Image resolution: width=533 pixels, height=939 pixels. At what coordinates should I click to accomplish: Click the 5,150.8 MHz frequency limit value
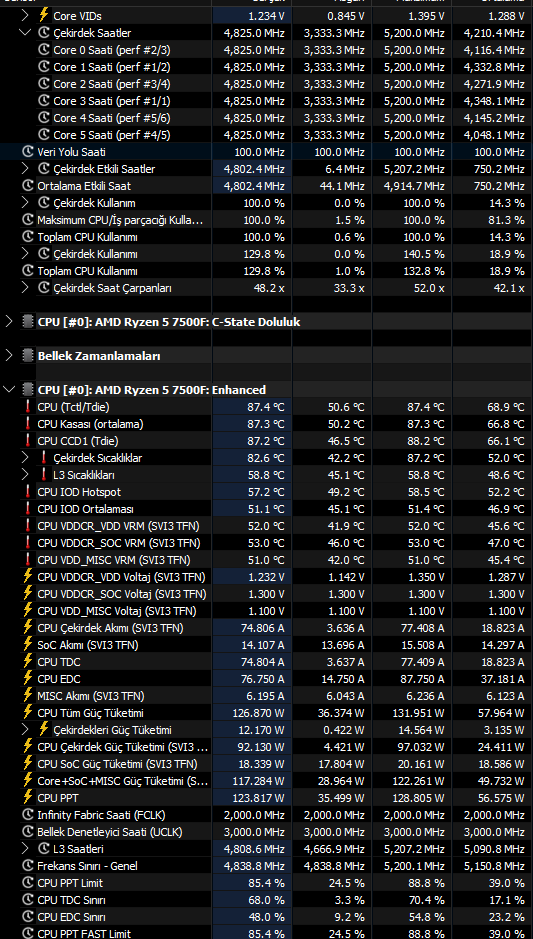pos(494,866)
